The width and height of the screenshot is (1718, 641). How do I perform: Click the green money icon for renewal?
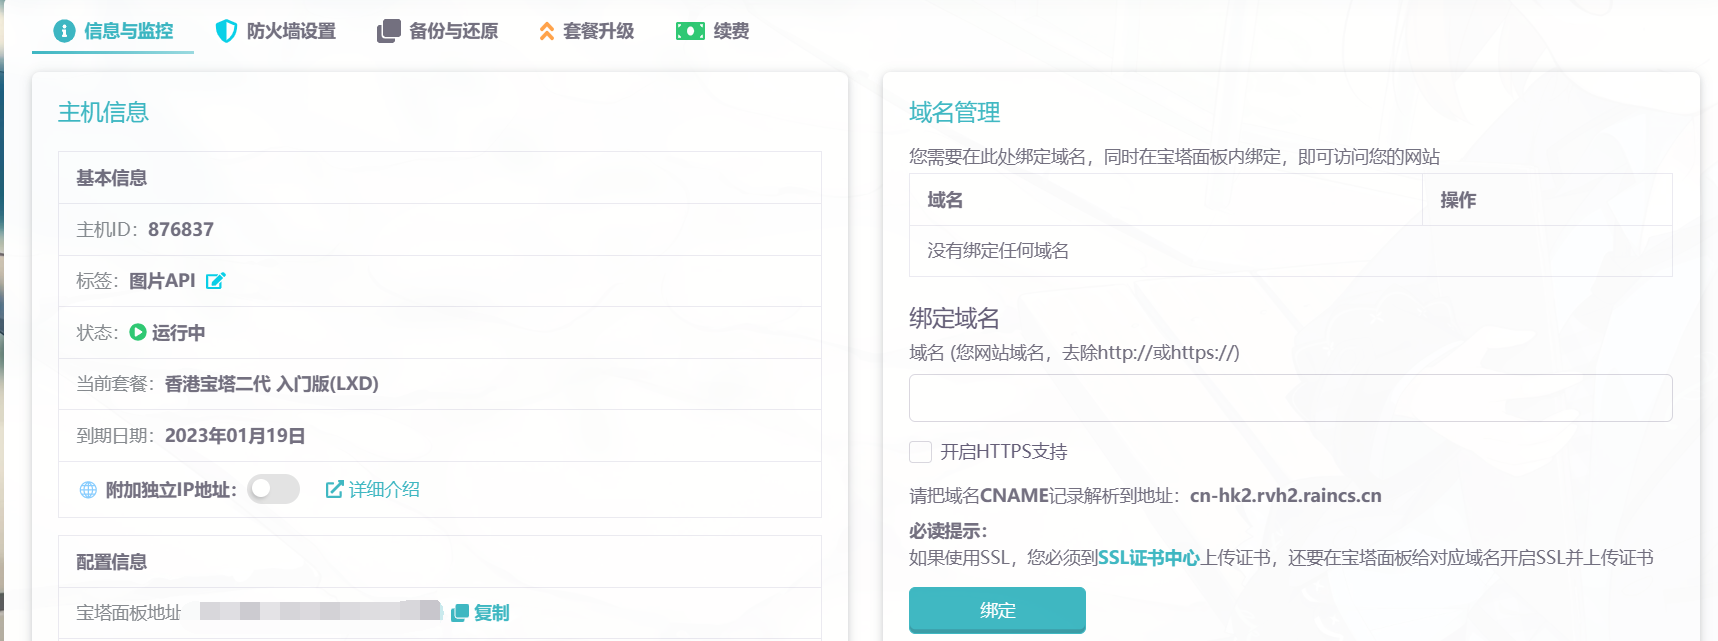[x=690, y=31]
